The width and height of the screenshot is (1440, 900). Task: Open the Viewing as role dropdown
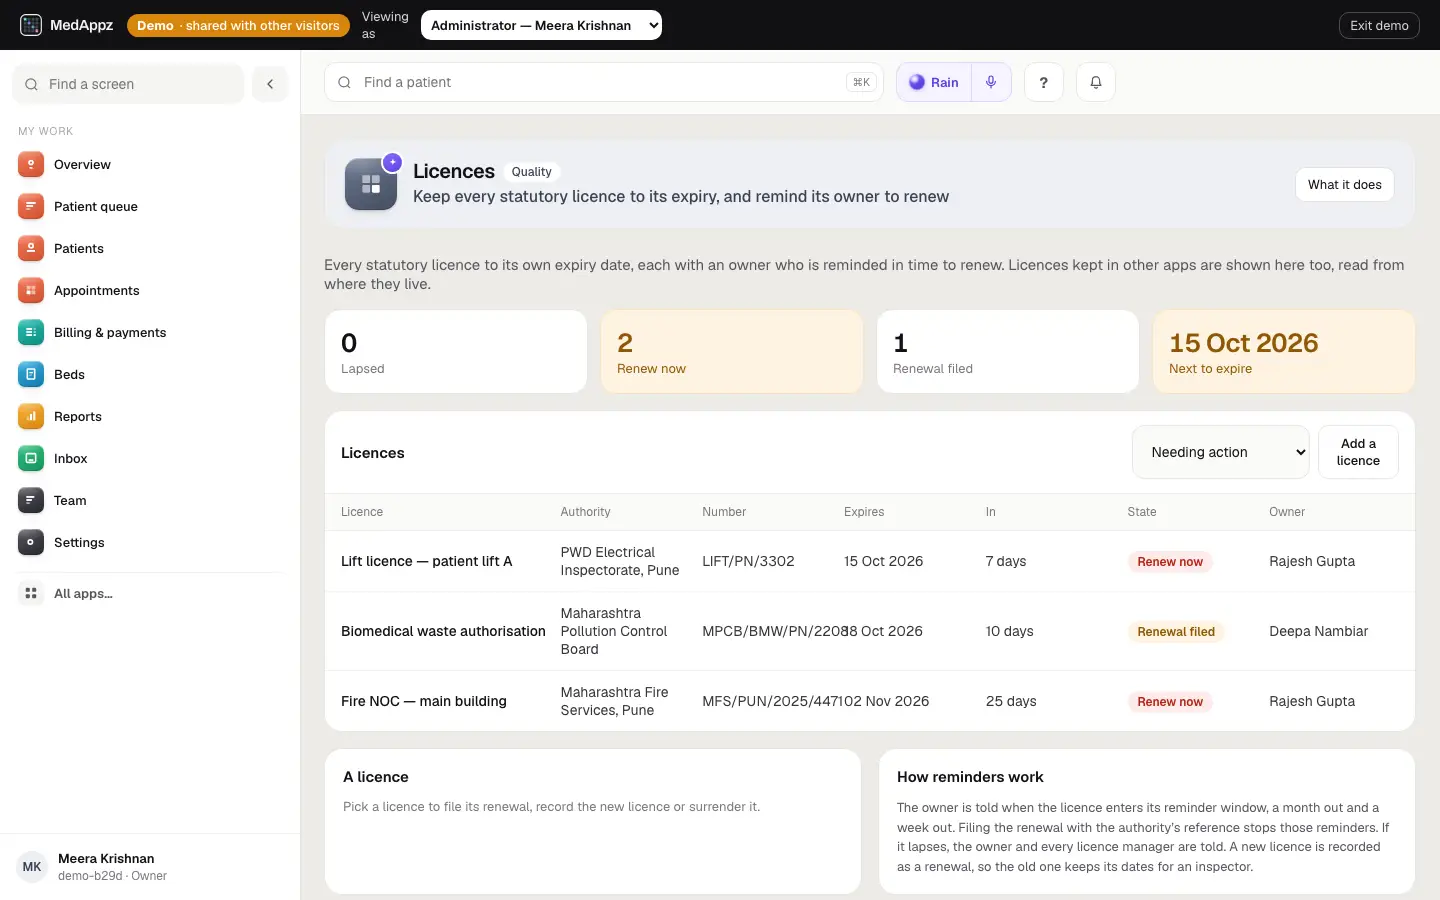tap(541, 25)
